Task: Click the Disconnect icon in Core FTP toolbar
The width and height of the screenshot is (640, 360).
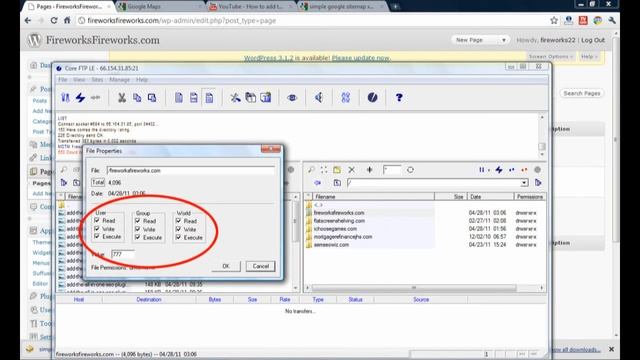Action: pyautogui.click(x=96, y=98)
